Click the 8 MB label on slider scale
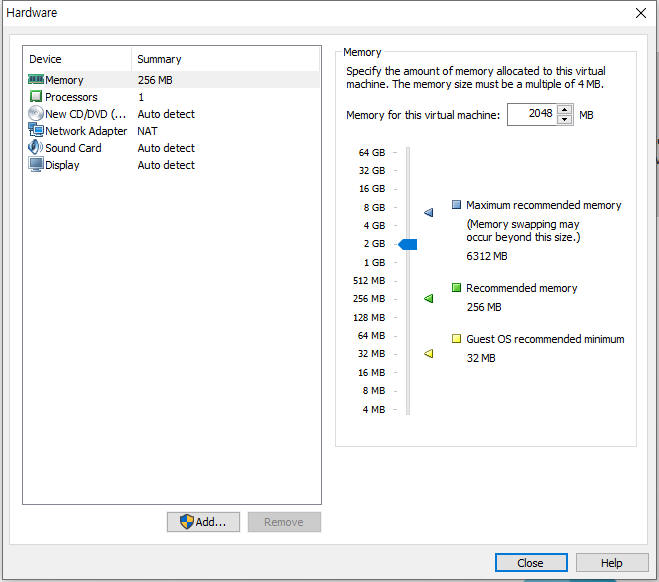 [x=374, y=390]
